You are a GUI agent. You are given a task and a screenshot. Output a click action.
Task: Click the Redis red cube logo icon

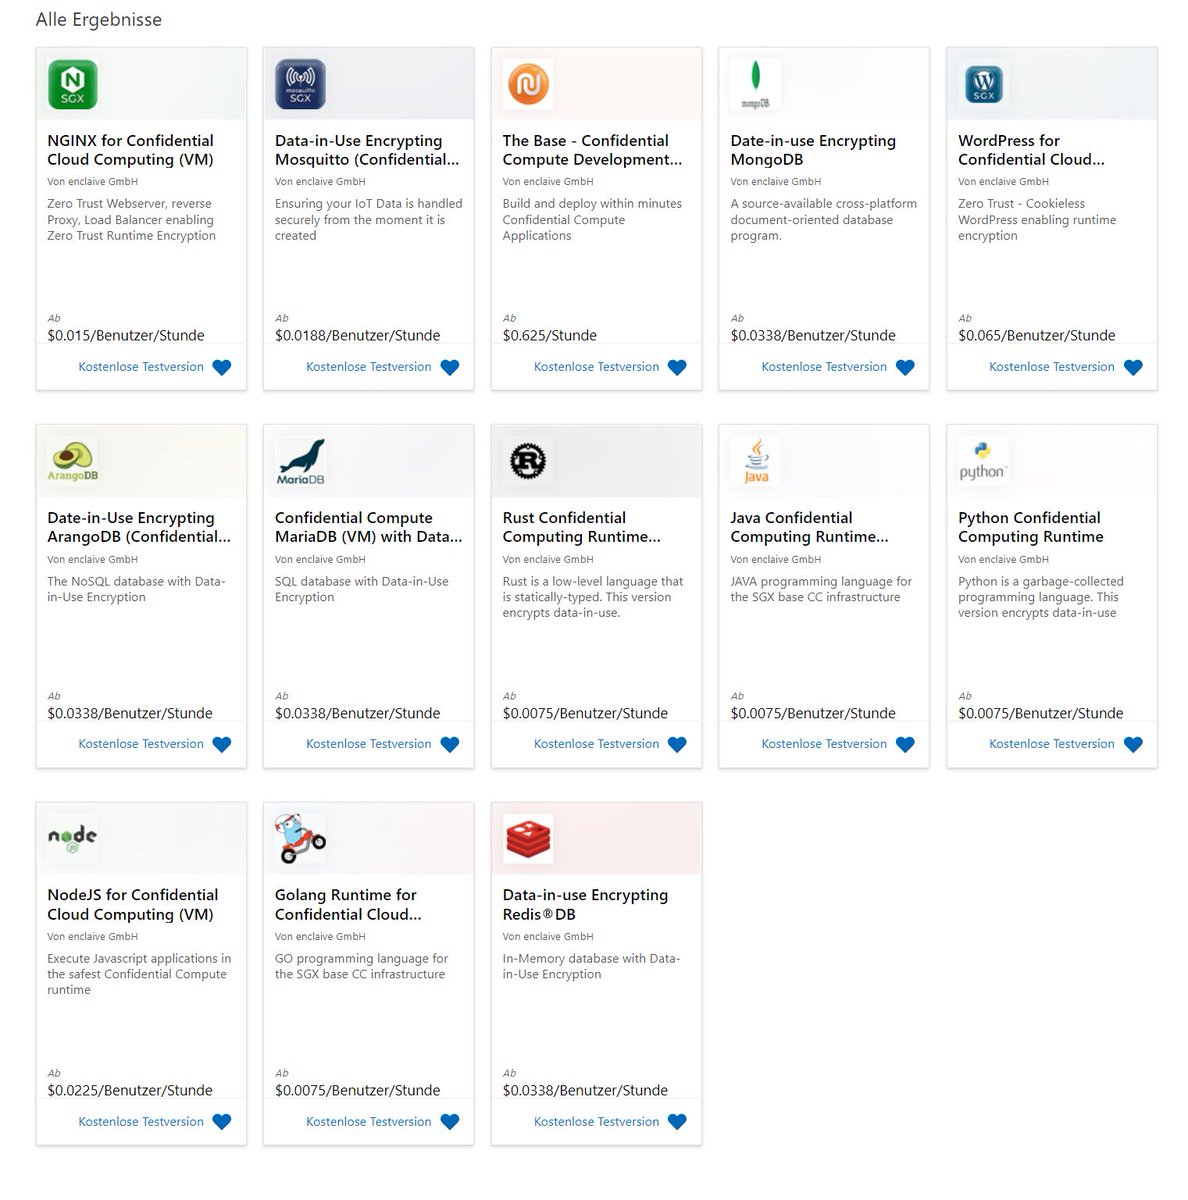(x=528, y=838)
